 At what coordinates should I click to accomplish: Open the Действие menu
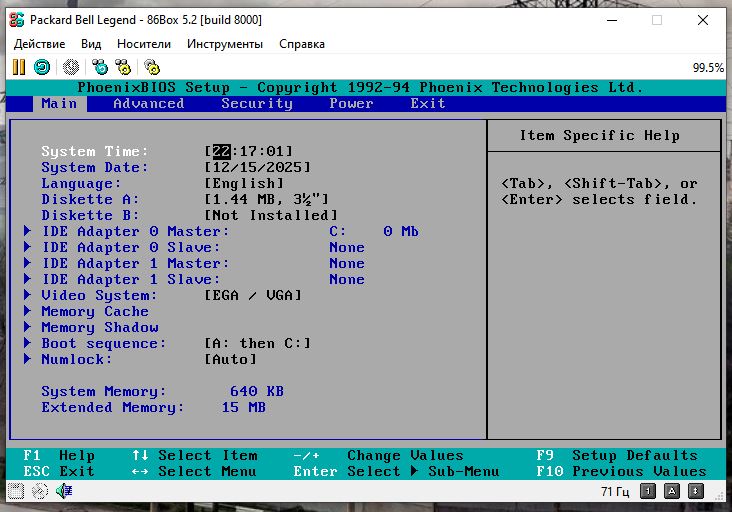[x=40, y=44]
